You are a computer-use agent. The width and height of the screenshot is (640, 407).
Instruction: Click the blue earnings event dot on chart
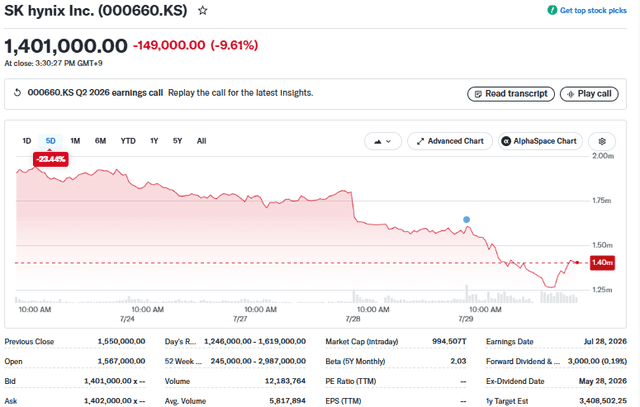tap(467, 220)
